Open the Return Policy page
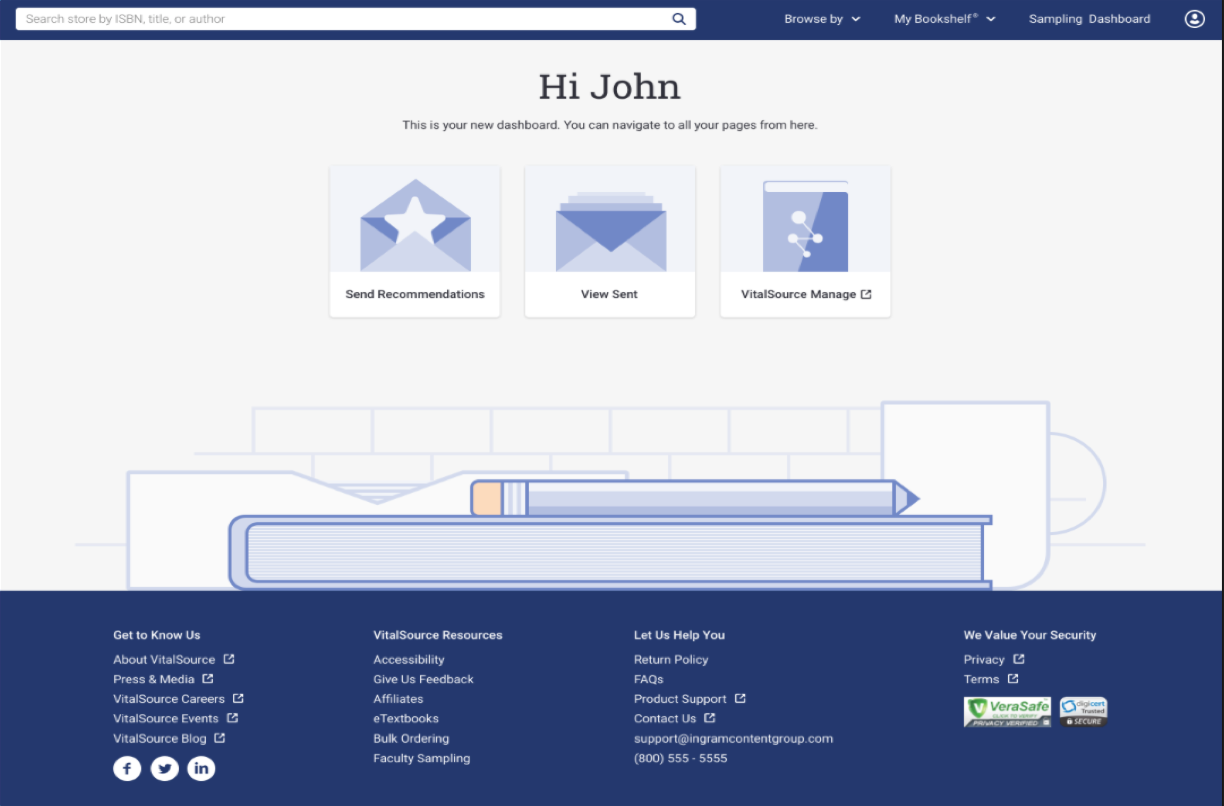 coord(670,659)
